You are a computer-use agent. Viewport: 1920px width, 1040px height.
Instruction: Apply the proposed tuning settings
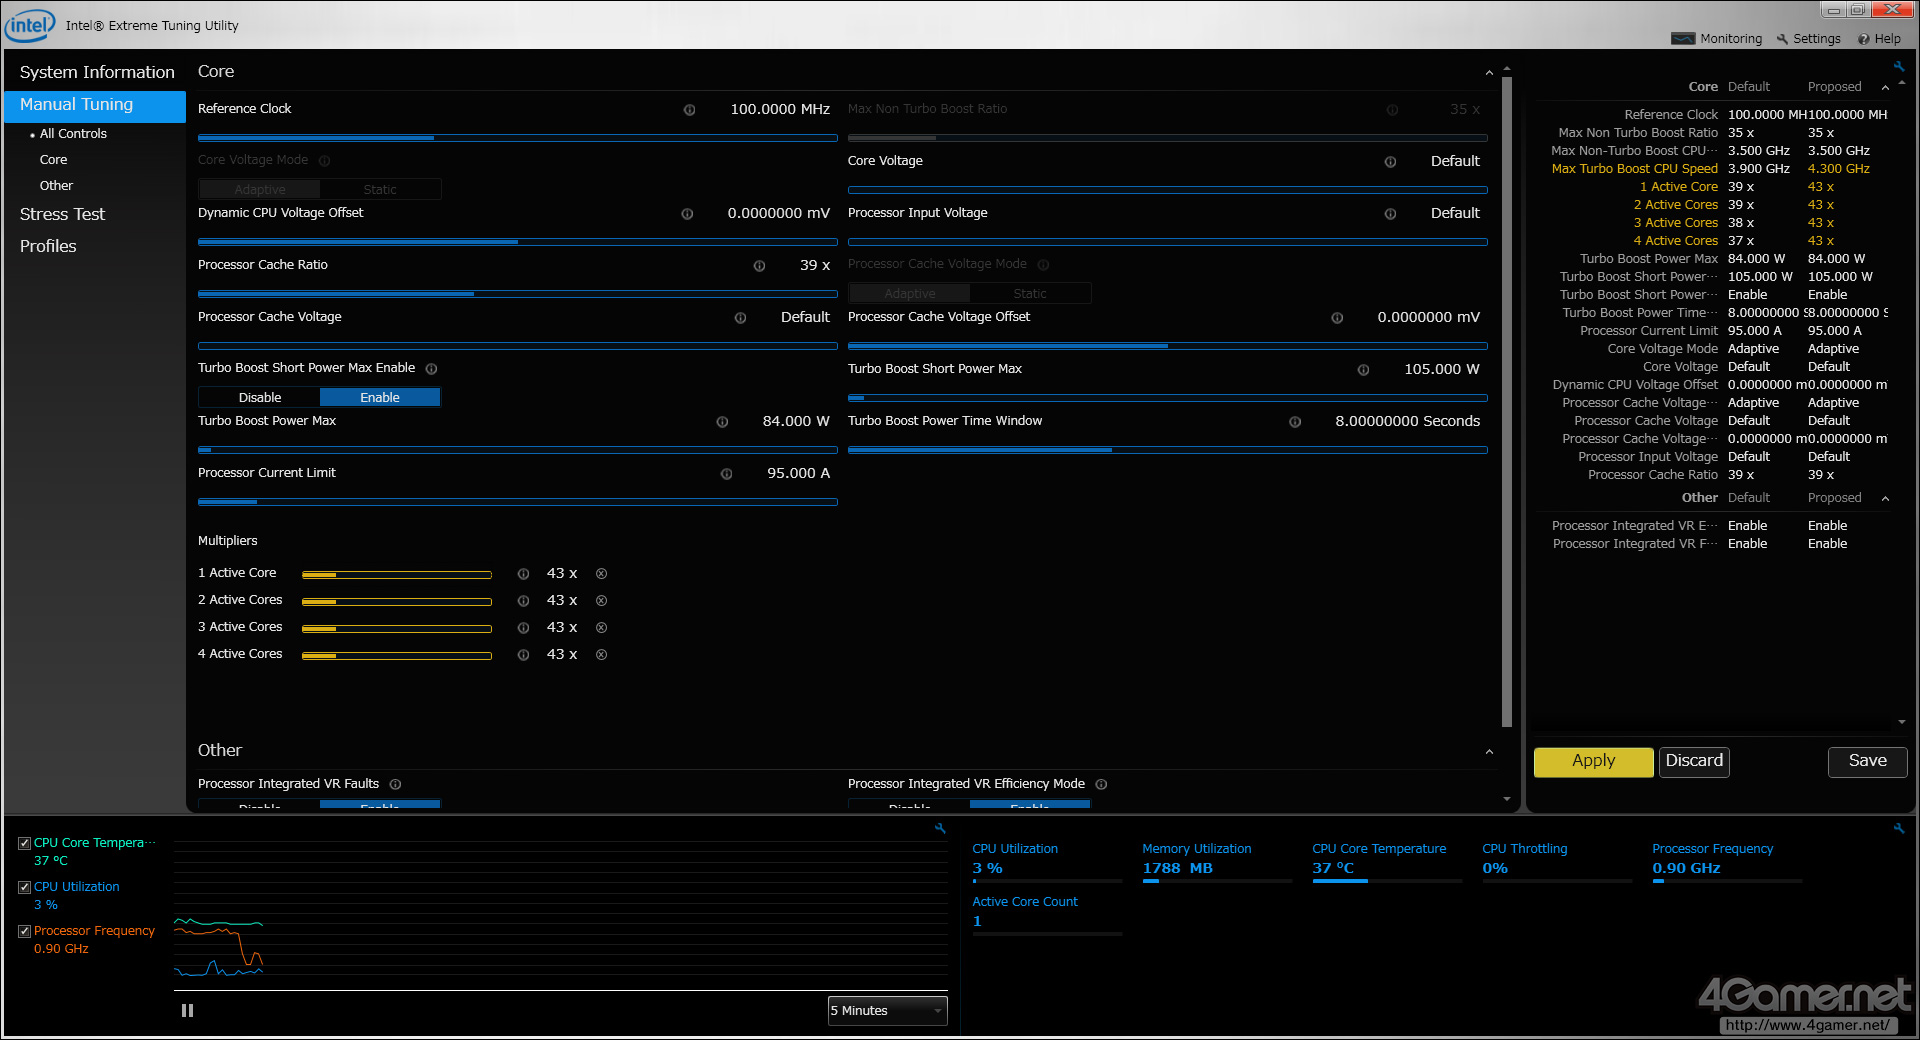pos(1593,761)
